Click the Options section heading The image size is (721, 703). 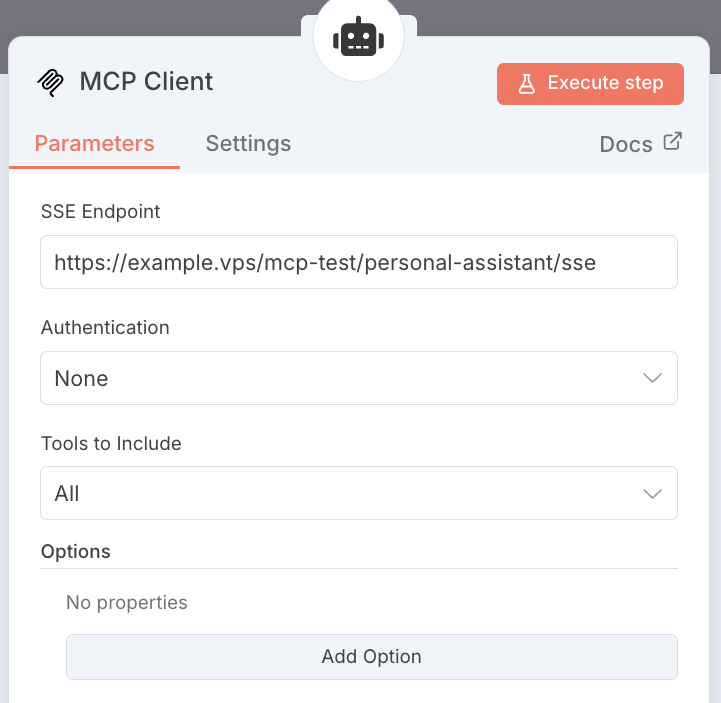click(76, 552)
